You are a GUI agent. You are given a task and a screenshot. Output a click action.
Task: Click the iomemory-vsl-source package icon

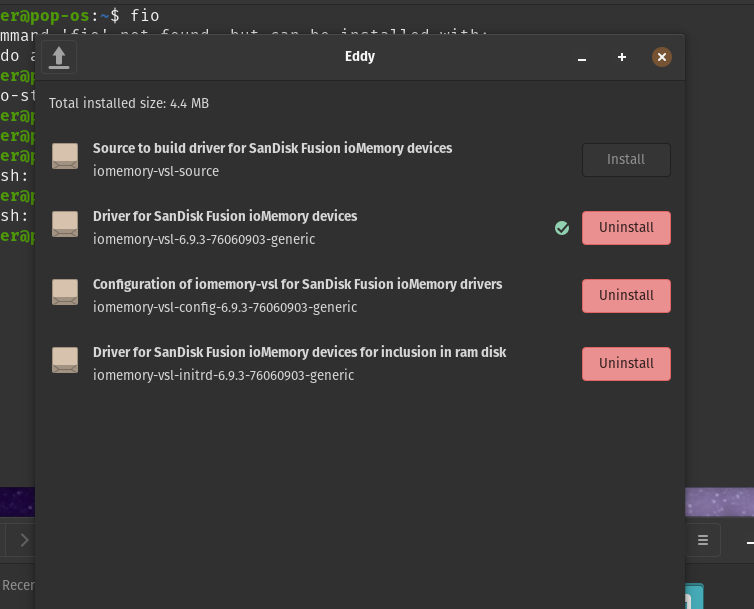tap(65, 157)
